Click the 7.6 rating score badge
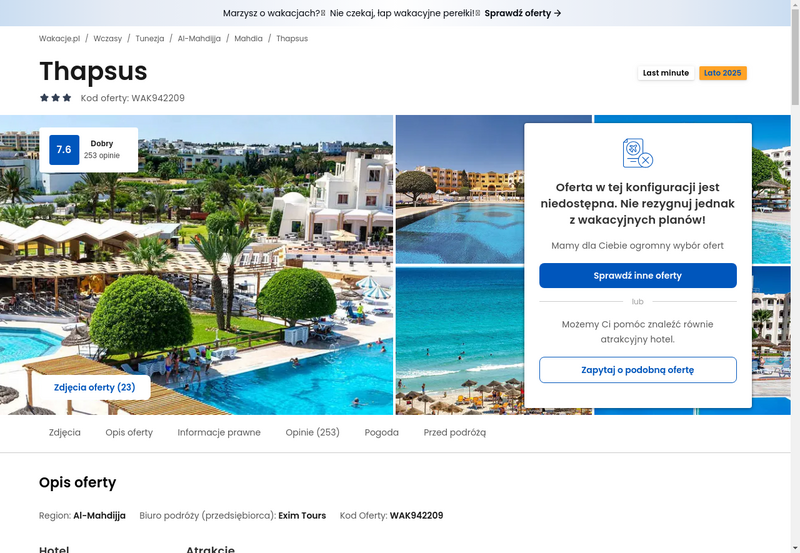 tap(64, 149)
